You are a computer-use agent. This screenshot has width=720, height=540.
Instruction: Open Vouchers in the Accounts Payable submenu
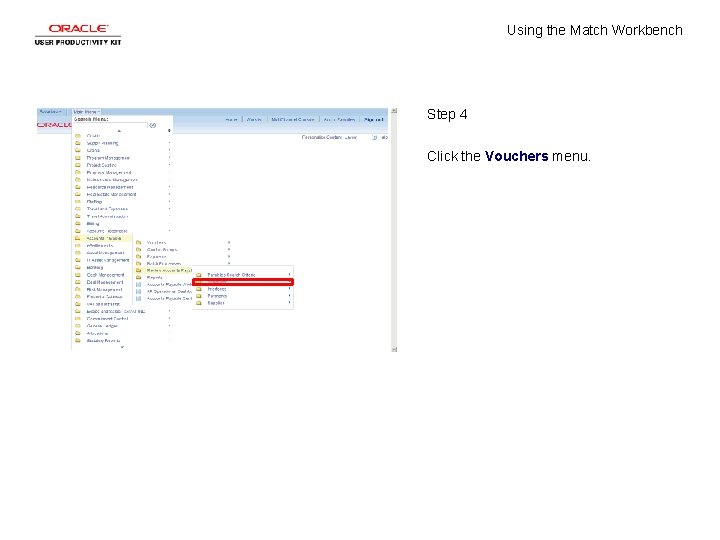click(157, 242)
